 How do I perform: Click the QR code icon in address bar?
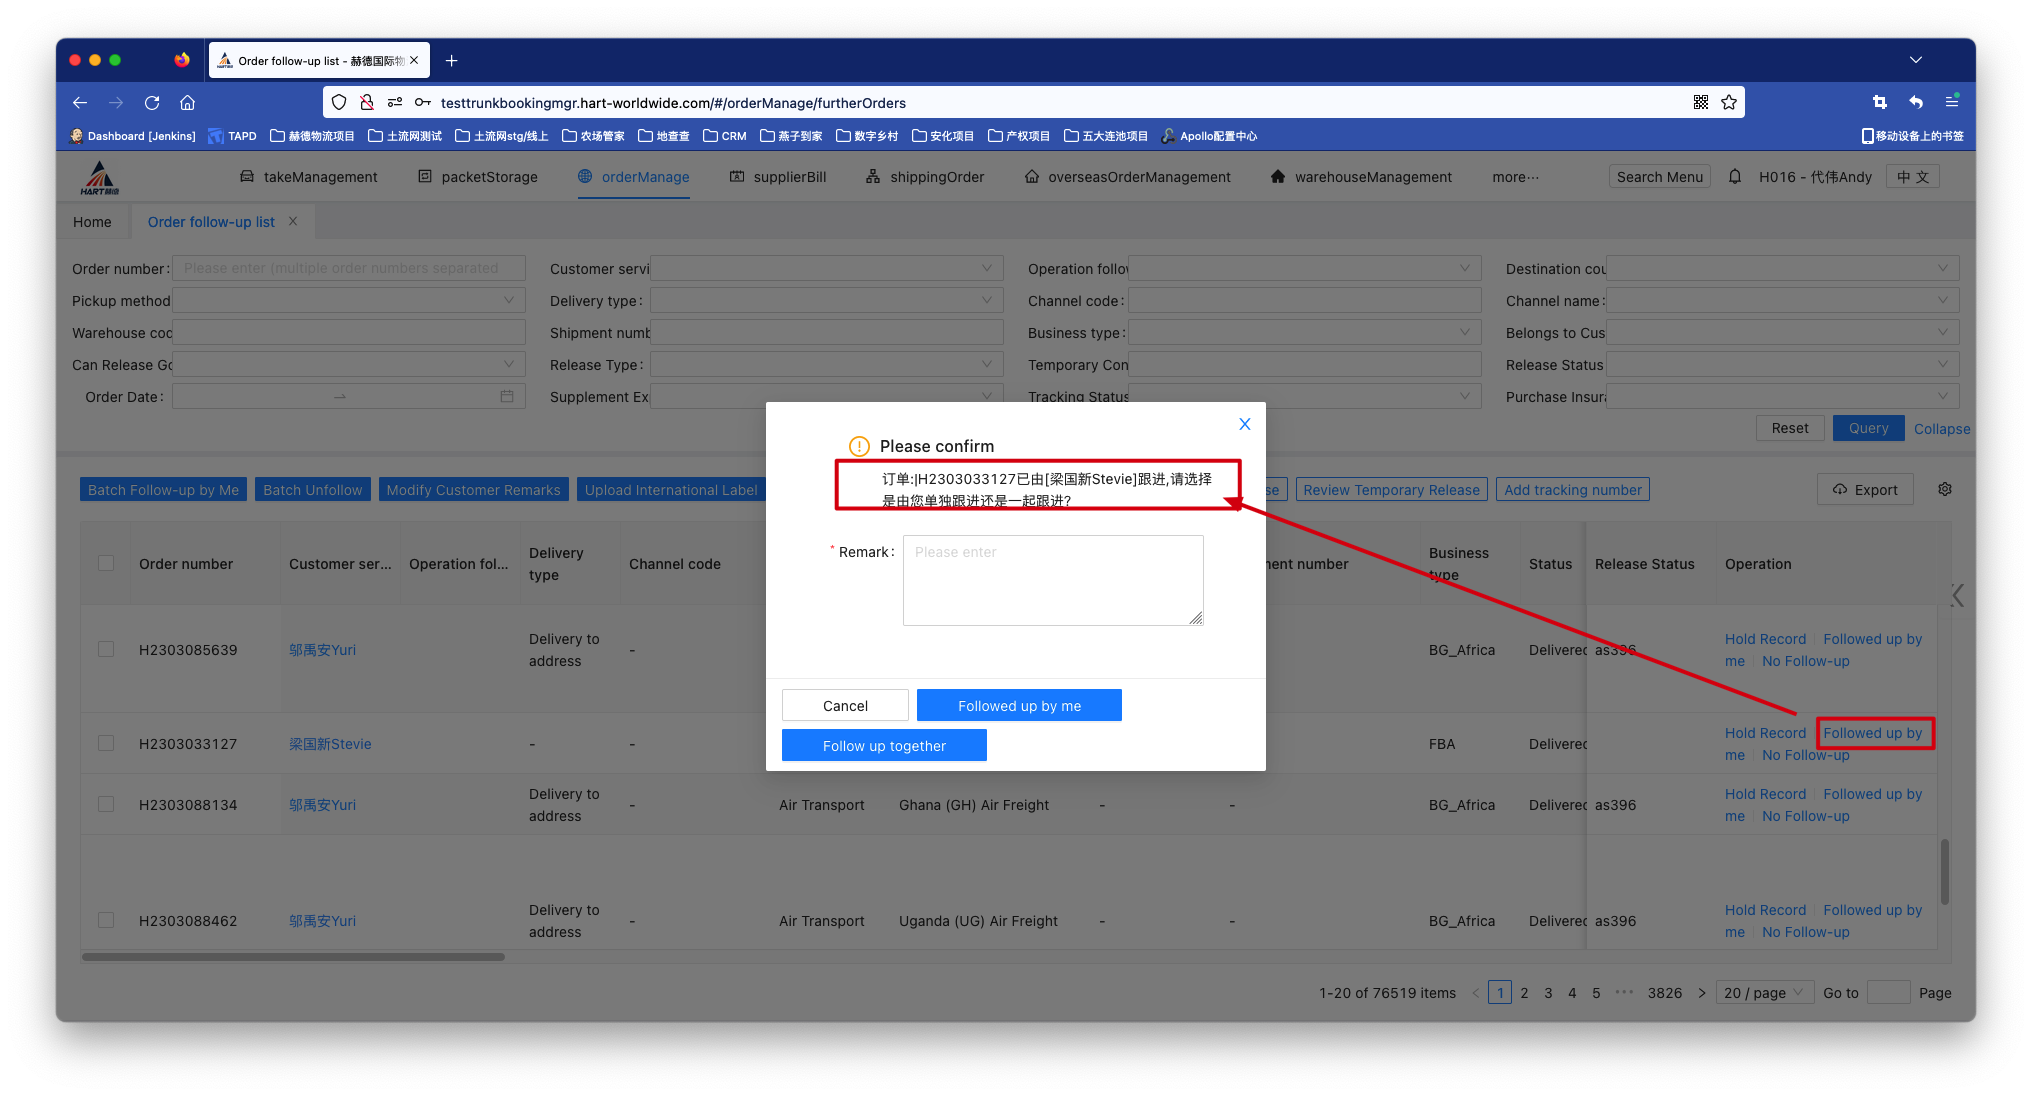(x=1700, y=103)
